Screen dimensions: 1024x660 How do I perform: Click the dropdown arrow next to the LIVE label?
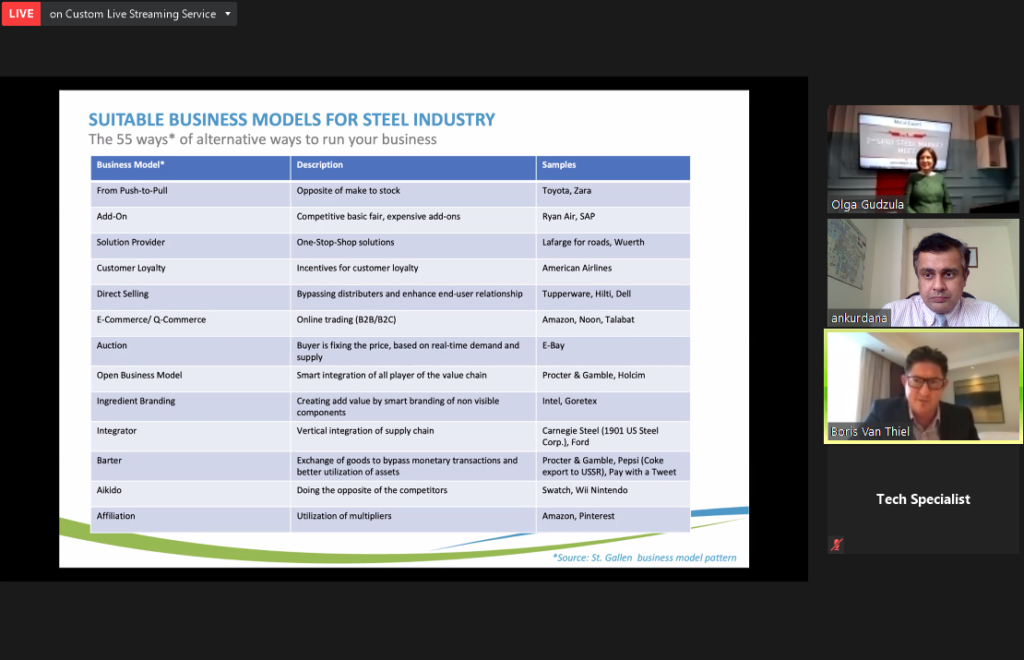(x=228, y=14)
